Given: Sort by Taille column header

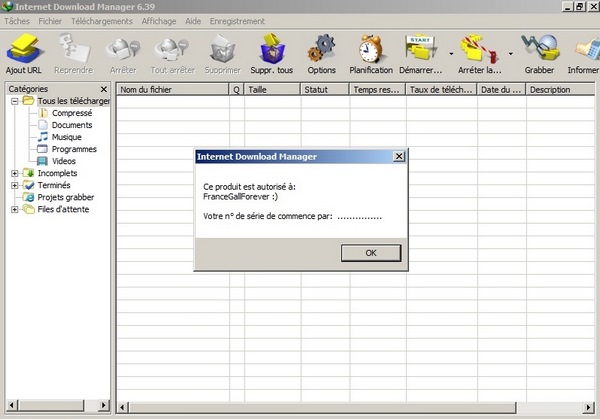Looking at the screenshot, I should coord(272,90).
